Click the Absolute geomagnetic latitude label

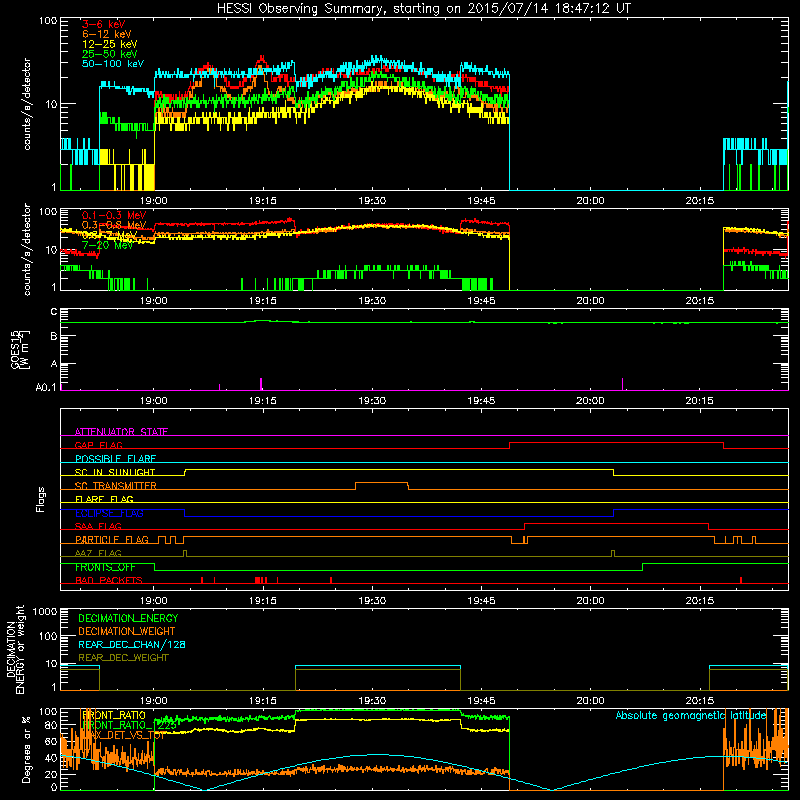click(691, 715)
